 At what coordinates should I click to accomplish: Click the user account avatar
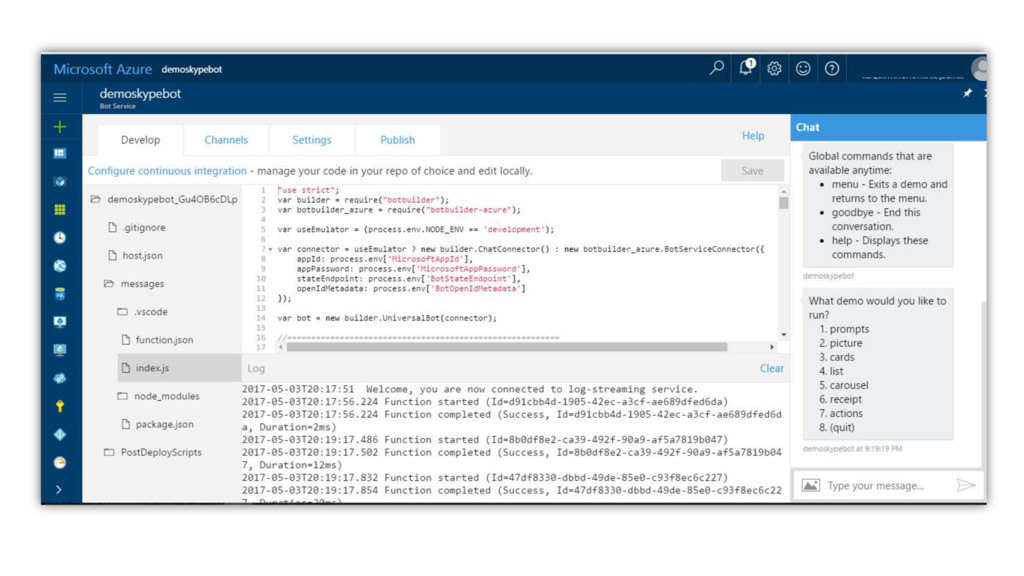pos(978,69)
